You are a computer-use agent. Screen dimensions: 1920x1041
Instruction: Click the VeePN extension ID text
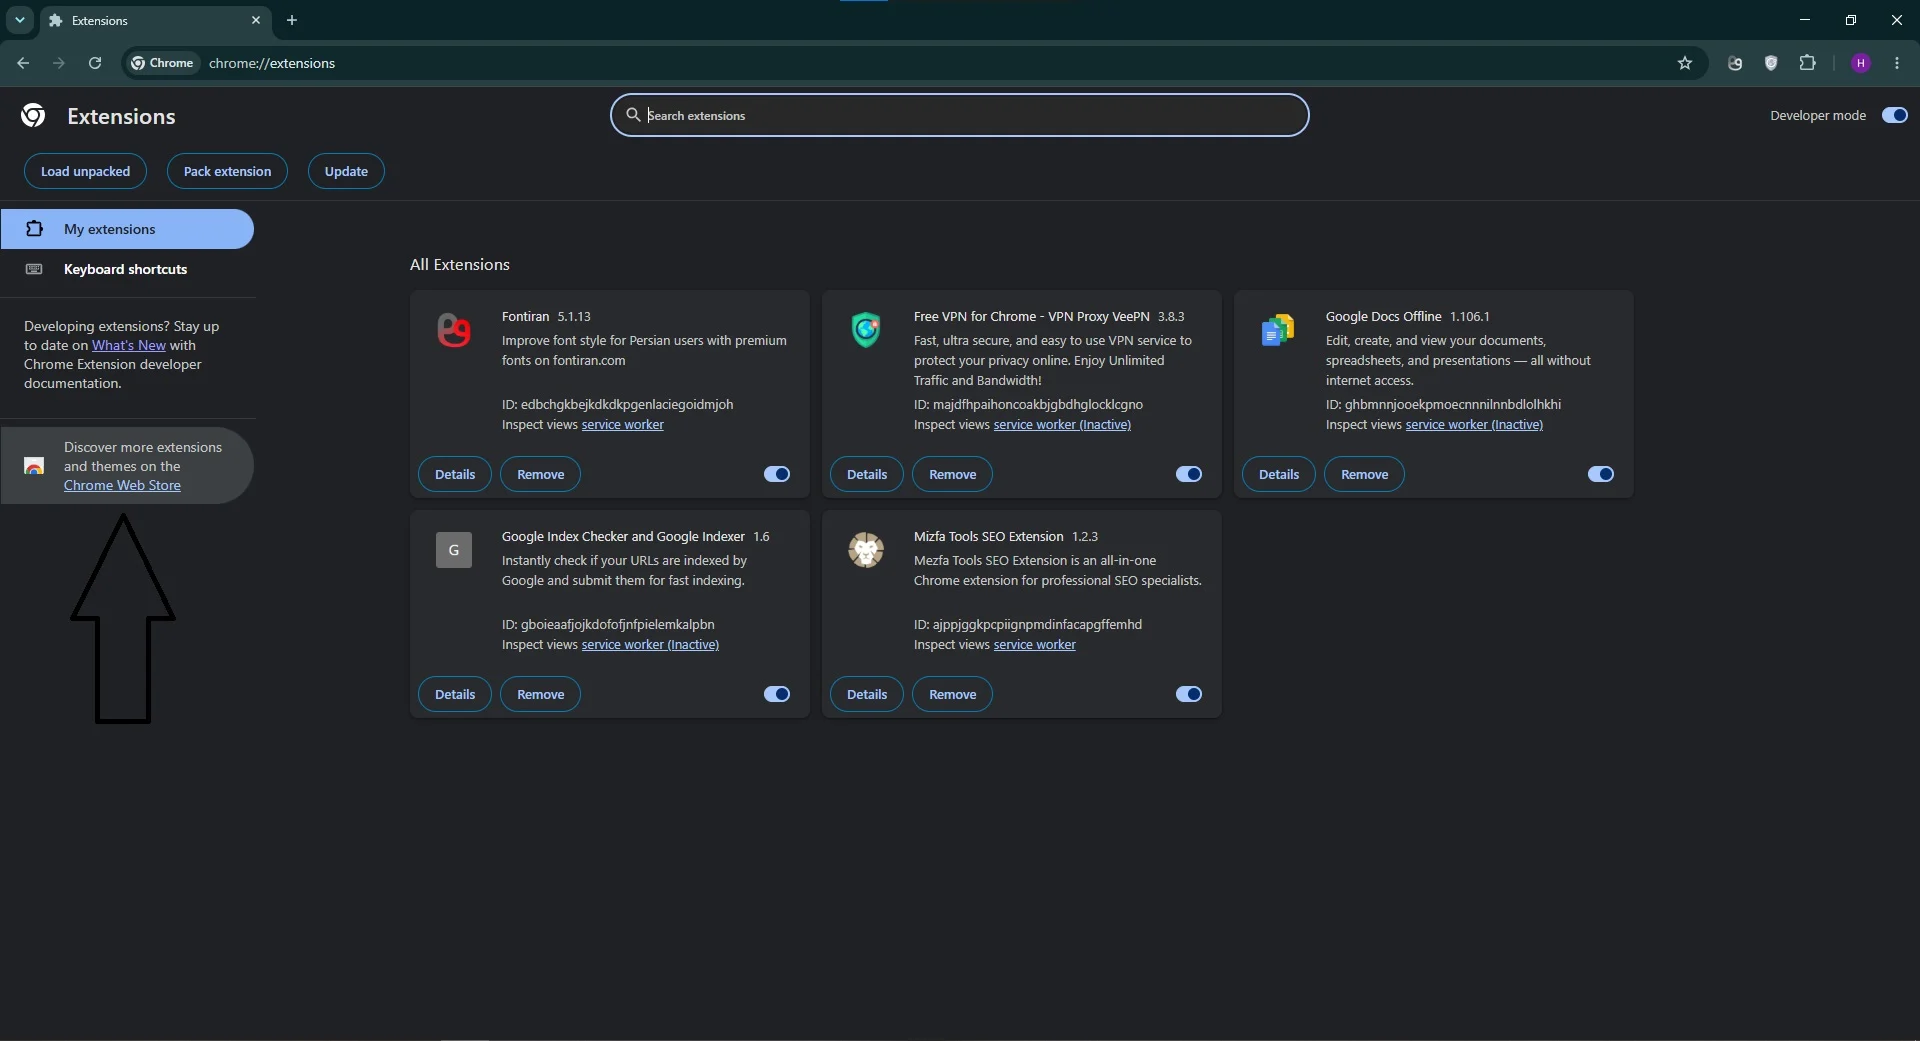[1028, 404]
